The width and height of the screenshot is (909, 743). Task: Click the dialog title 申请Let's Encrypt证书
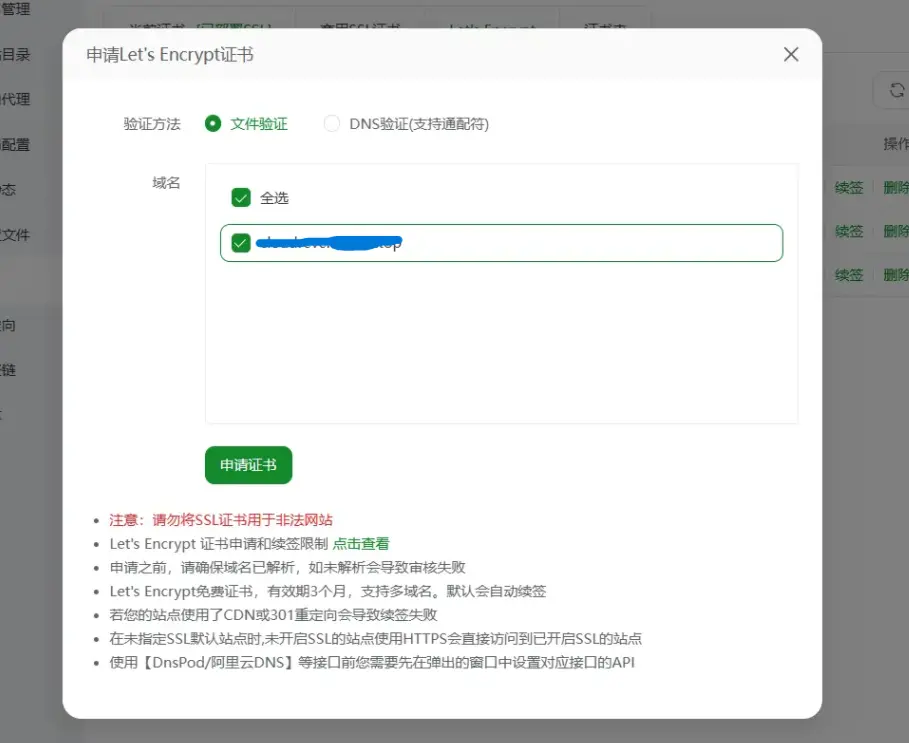coord(170,54)
